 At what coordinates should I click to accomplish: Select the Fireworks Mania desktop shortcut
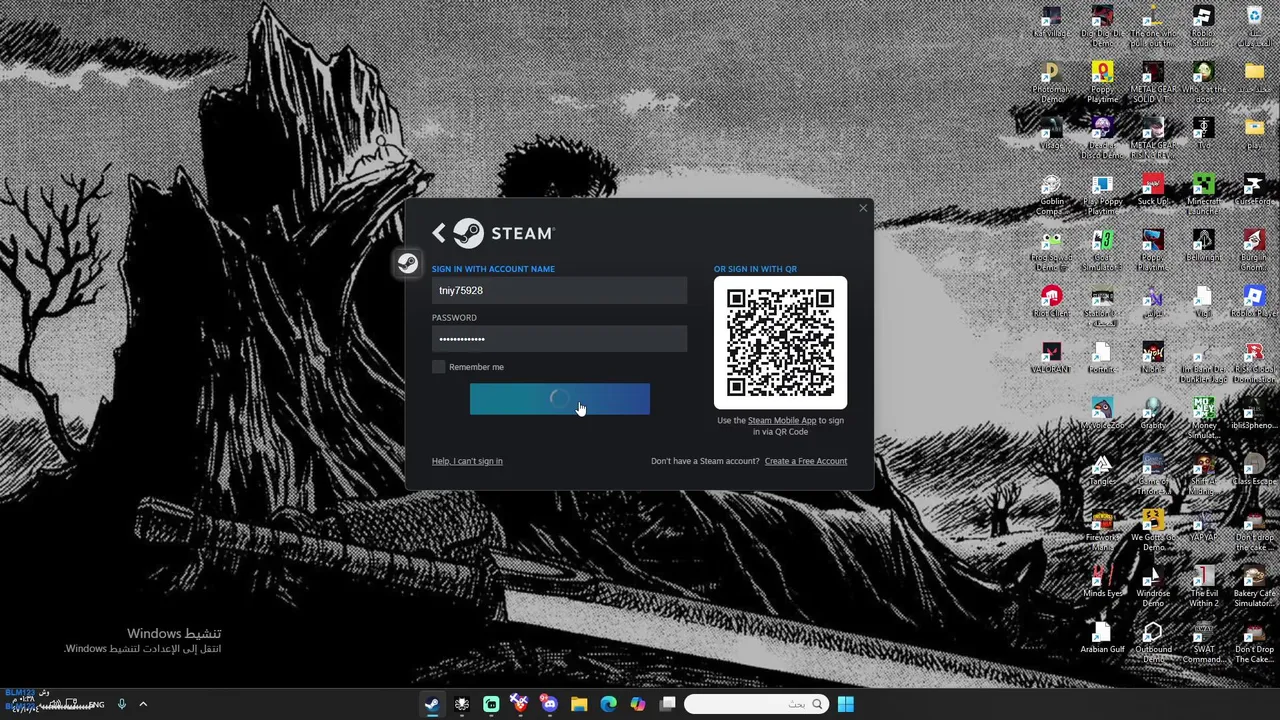[x=1102, y=530]
